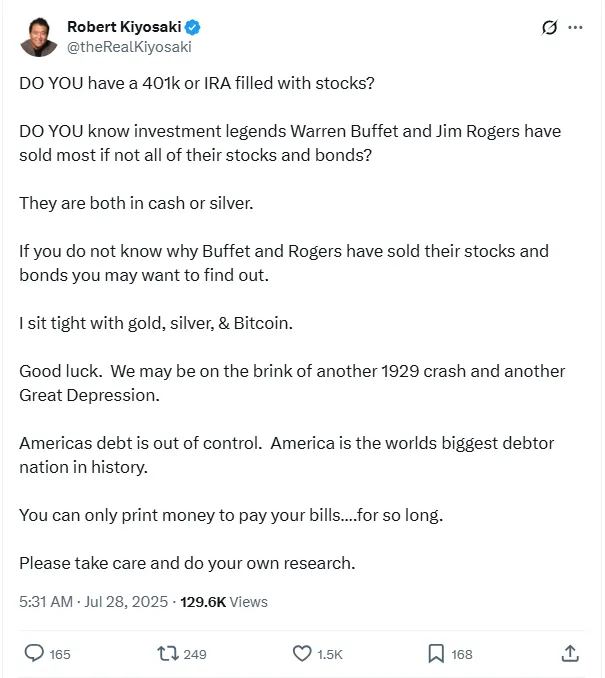Open the @theRealKiyosaki handle link

128,46
